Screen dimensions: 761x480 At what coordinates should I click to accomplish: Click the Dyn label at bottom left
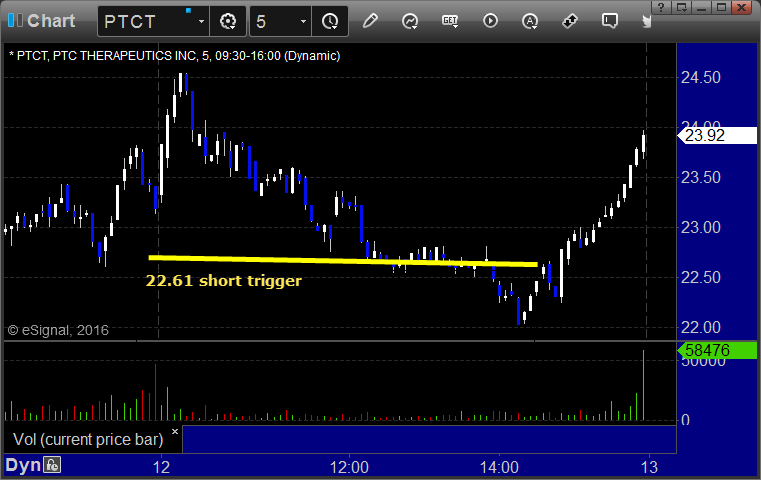click(x=23, y=465)
